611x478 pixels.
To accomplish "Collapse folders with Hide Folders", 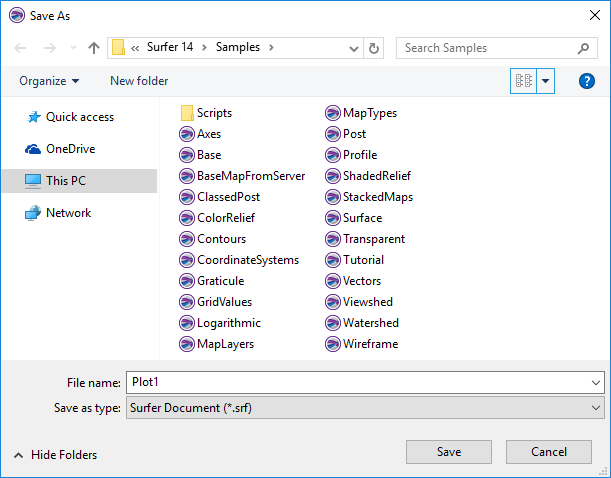I will coord(55,455).
